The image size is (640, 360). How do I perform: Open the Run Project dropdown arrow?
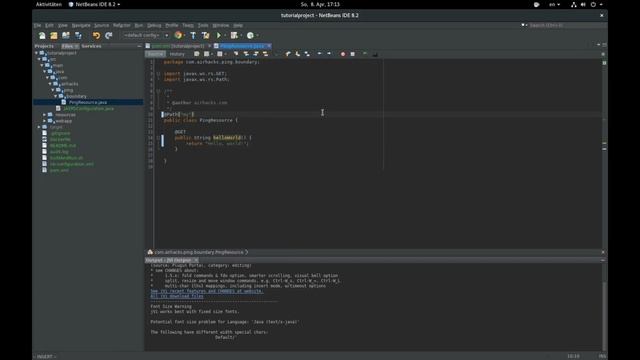click(225, 36)
